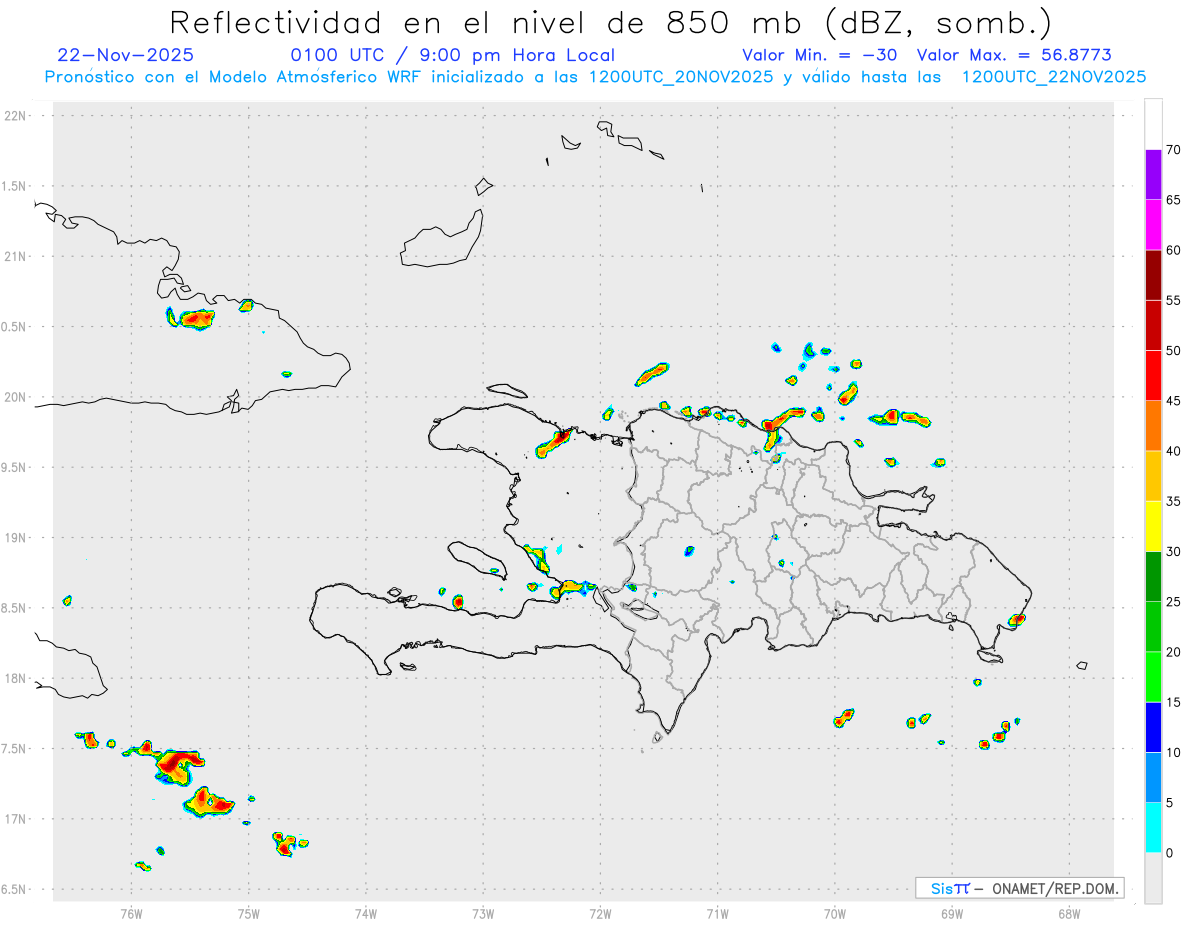Screen dimensions: 1200x927
Task: Click the colorbar value label '45'
Action: [1173, 401]
